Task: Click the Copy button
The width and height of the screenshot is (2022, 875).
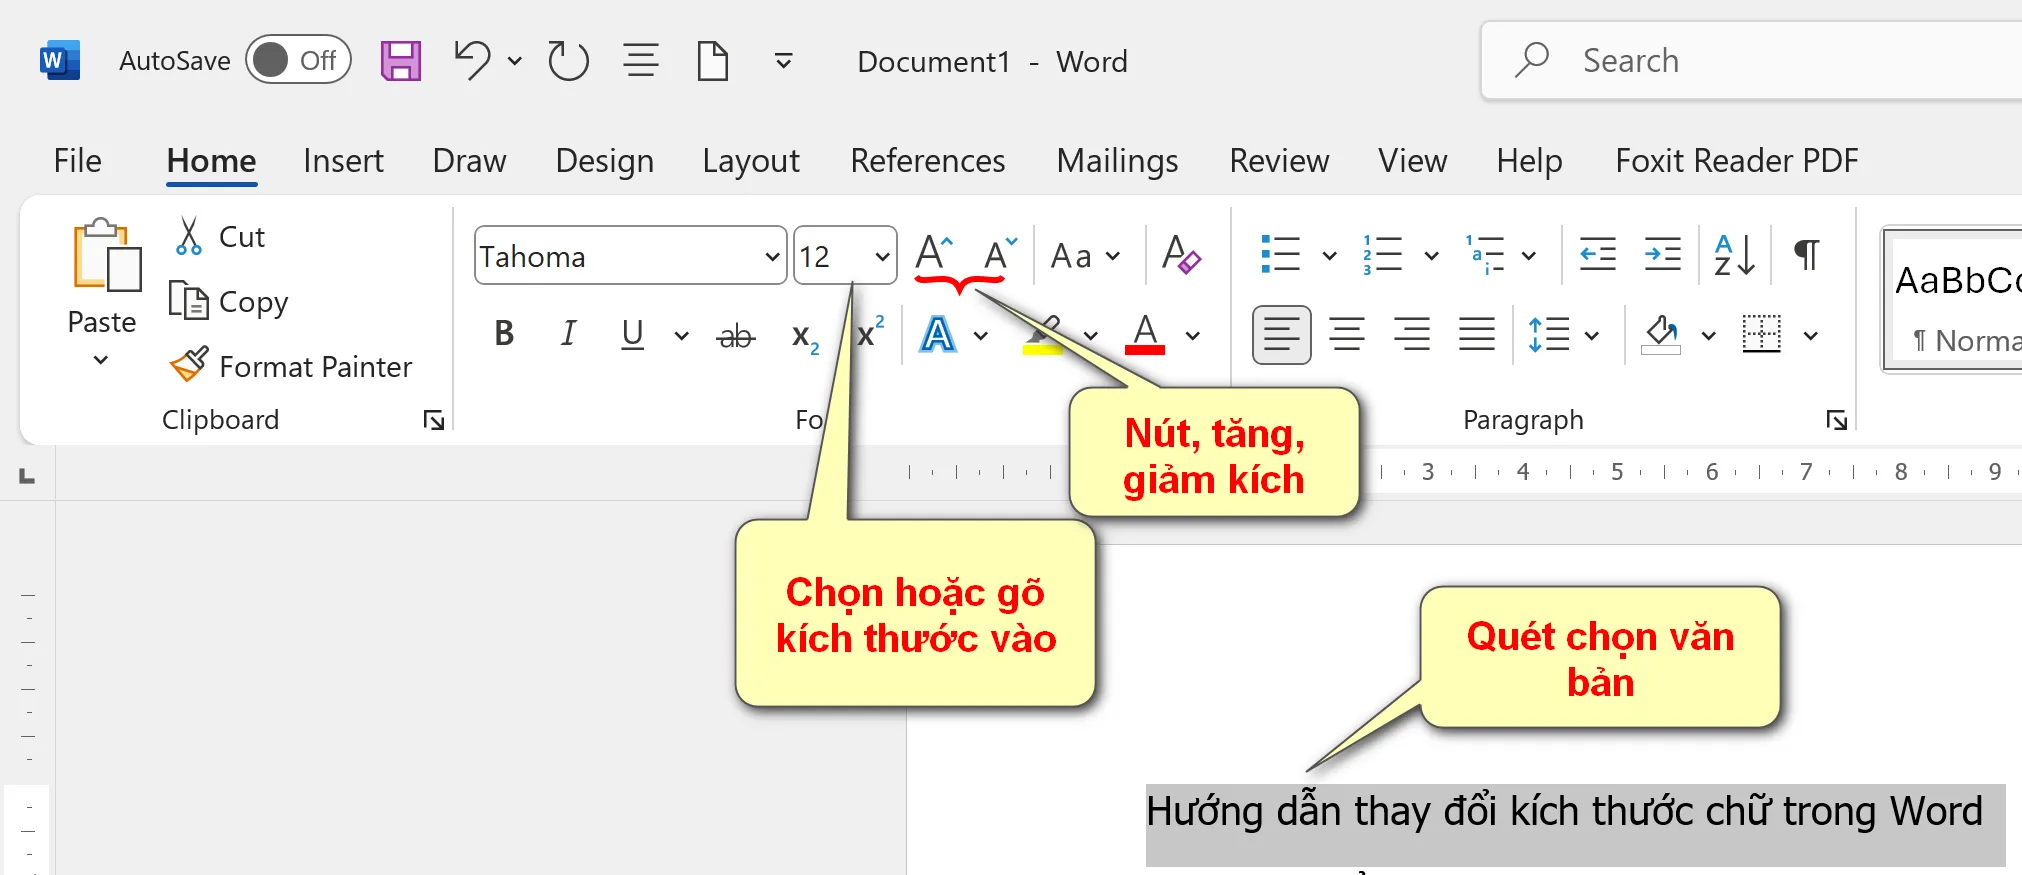Action: pyautogui.click(x=229, y=301)
